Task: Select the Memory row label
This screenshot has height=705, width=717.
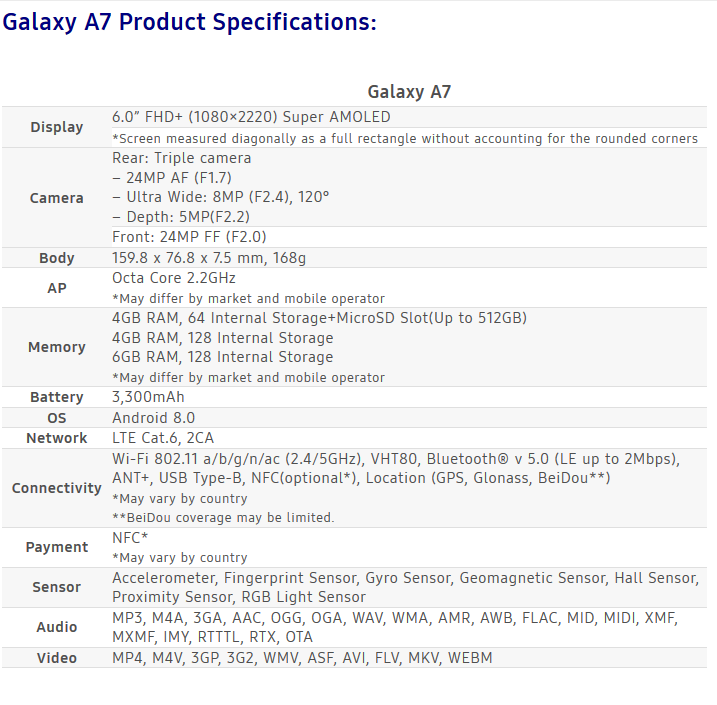Action: tap(57, 347)
